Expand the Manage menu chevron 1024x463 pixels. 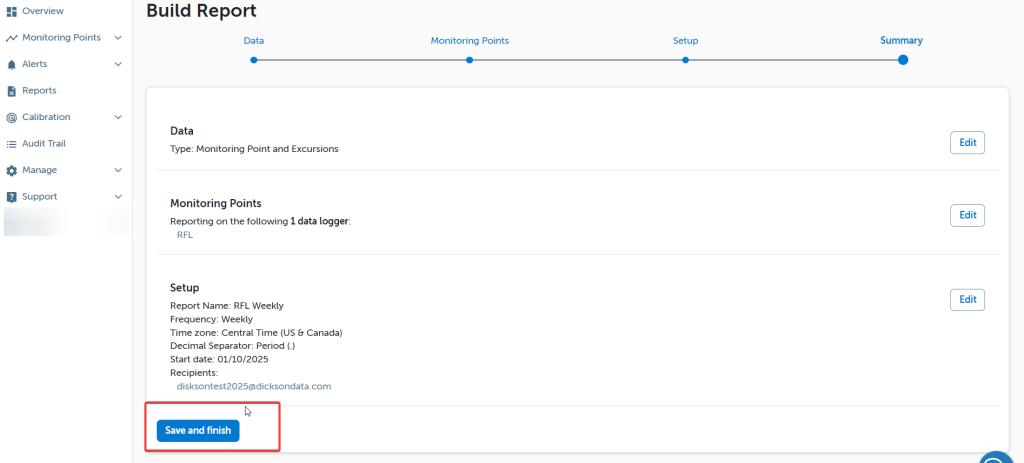(118, 170)
